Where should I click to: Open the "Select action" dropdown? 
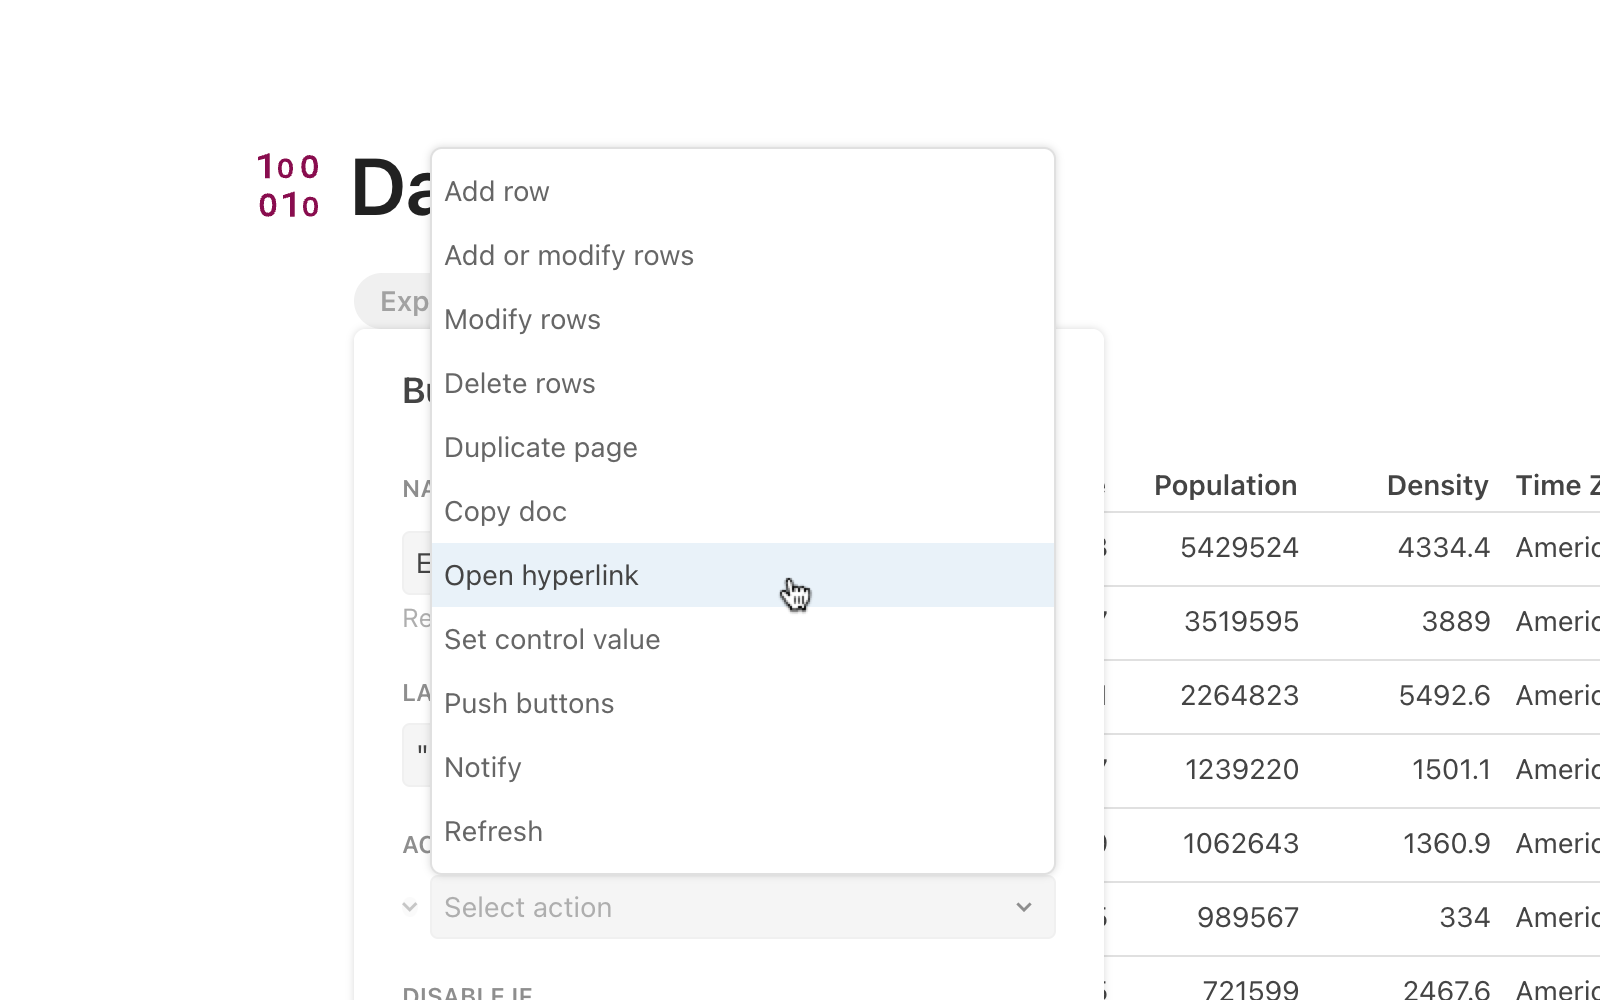point(700,907)
